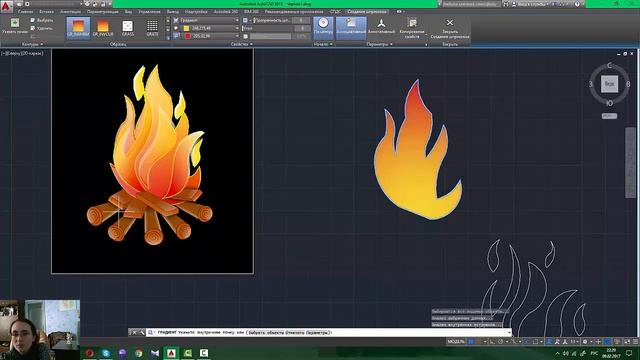
Task: Toggle the Centered gradient button
Action: pos(323,27)
